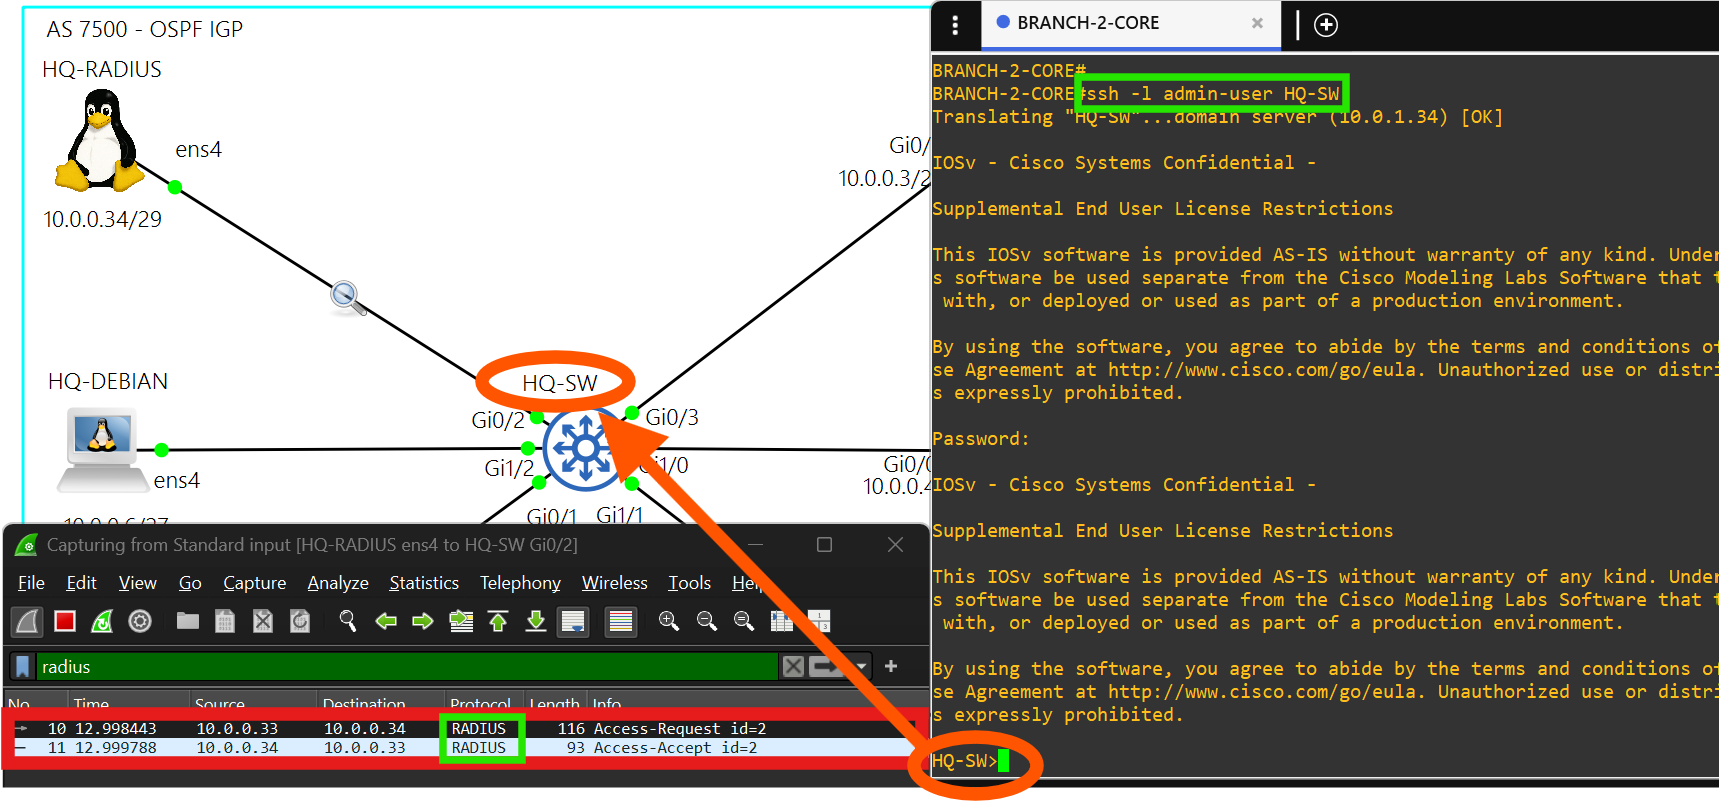Viewport: 1719px width, 801px height.
Task: Zoom in on packet list text
Action: click(x=669, y=622)
